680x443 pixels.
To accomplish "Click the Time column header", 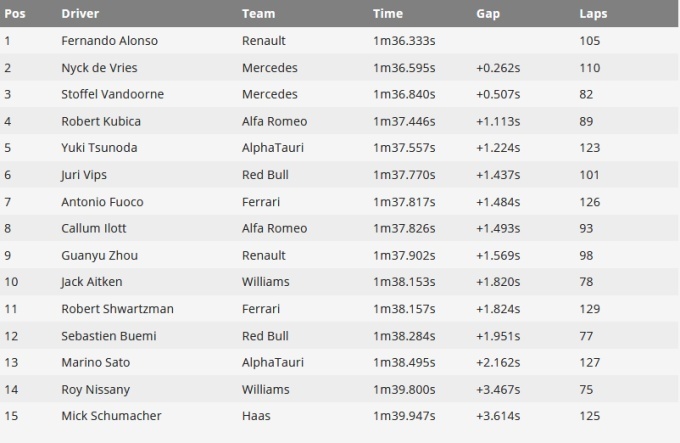I will click(x=387, y=14).
